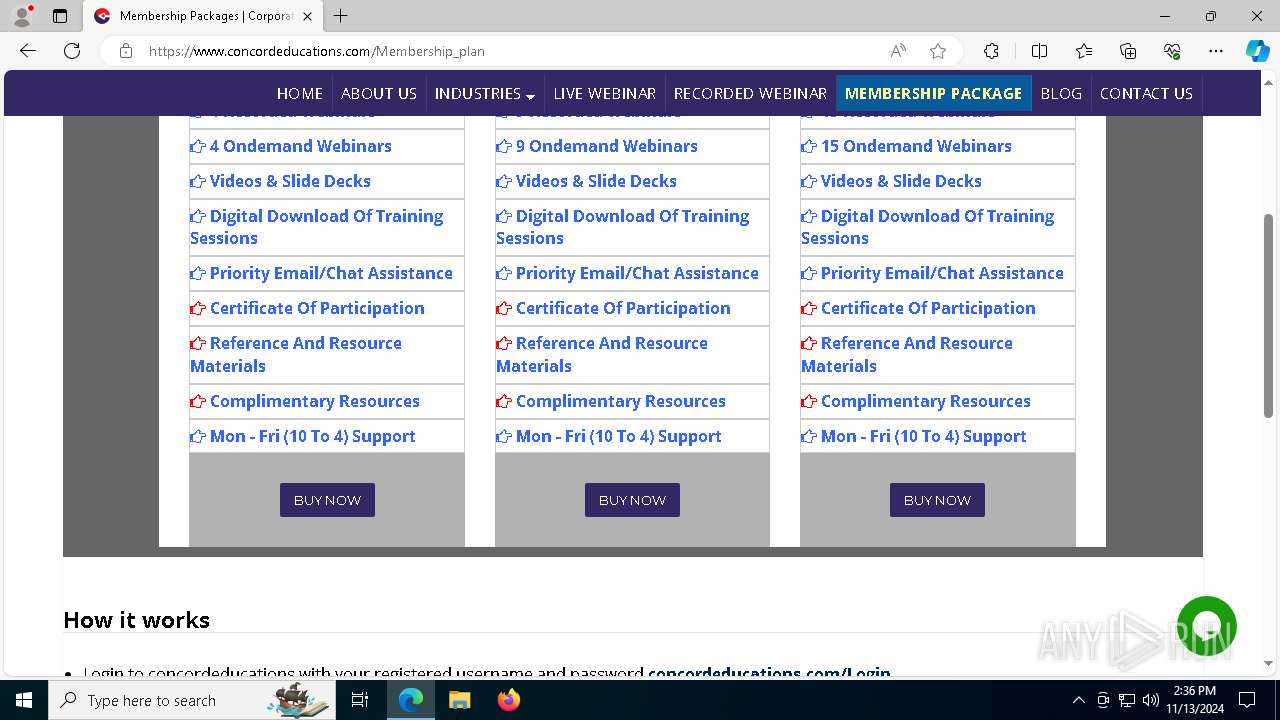Screen dimensions: 1280x720
Task: Go to HOME in navigation bar
Action: 300,93
